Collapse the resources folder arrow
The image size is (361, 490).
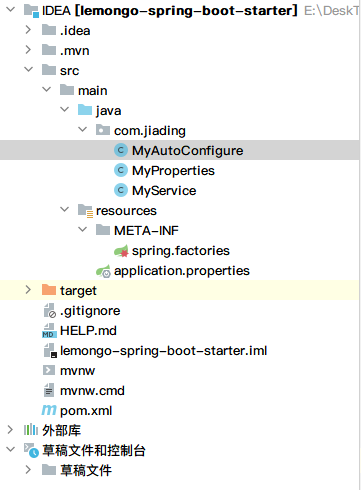(x=65, y=210)
